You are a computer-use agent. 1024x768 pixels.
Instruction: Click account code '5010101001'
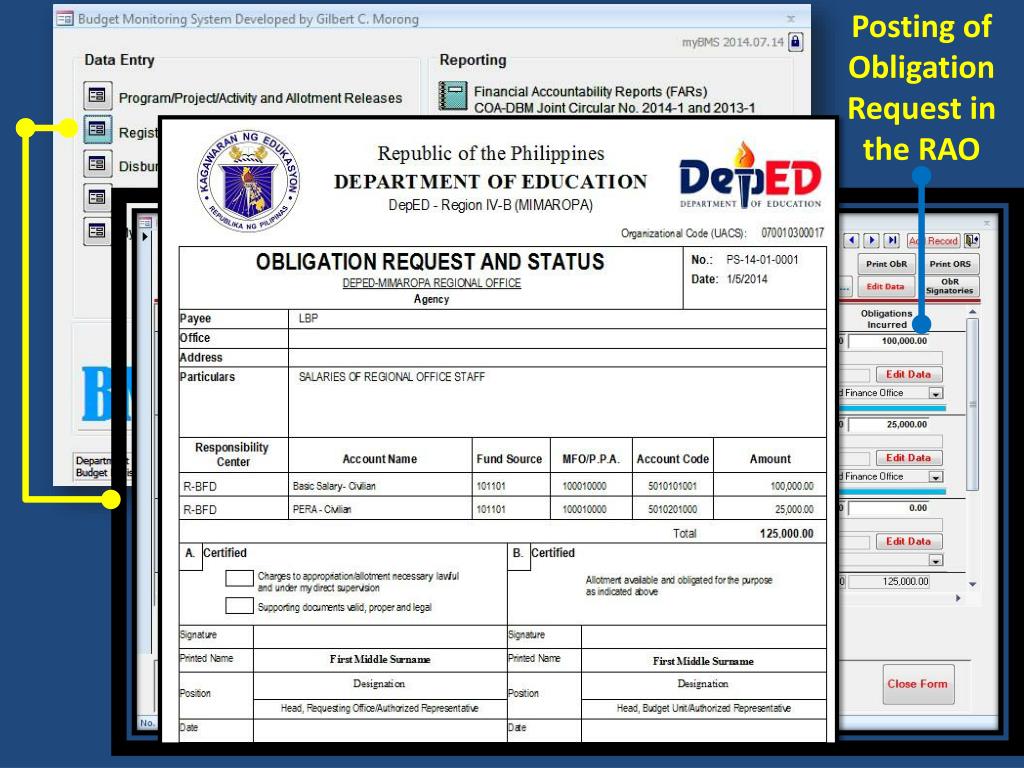coord(672,486)
